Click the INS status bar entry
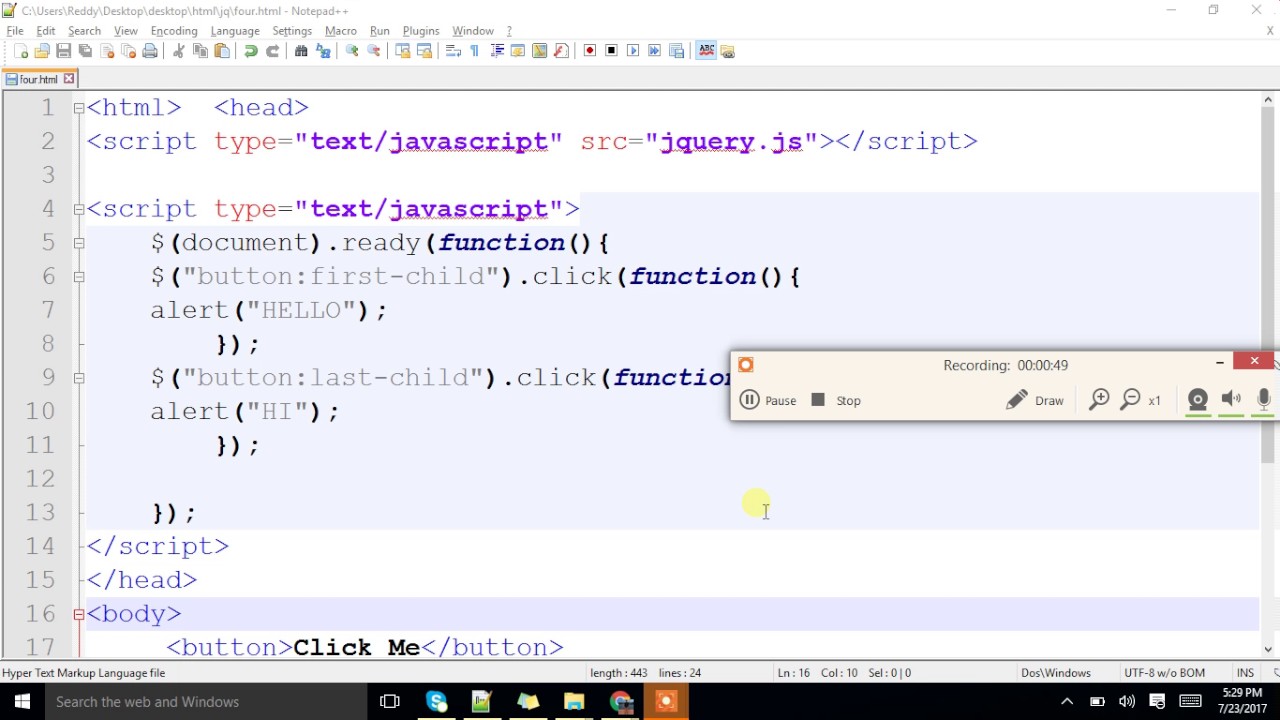This screenshot has width=1280, height=720. tap(1245, 673)
